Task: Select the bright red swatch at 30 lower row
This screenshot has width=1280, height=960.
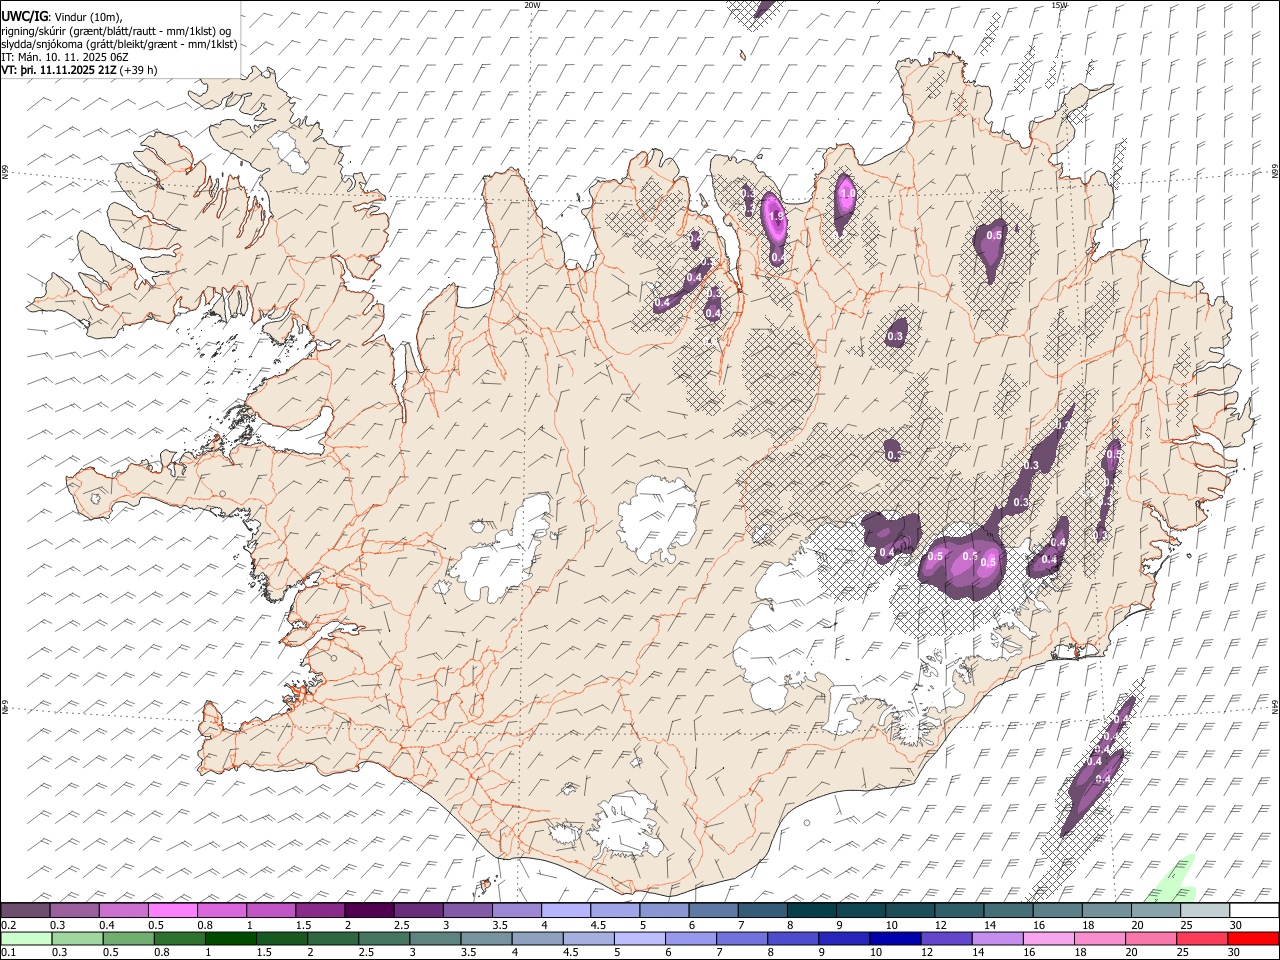Action: (x=1254, y=938)
